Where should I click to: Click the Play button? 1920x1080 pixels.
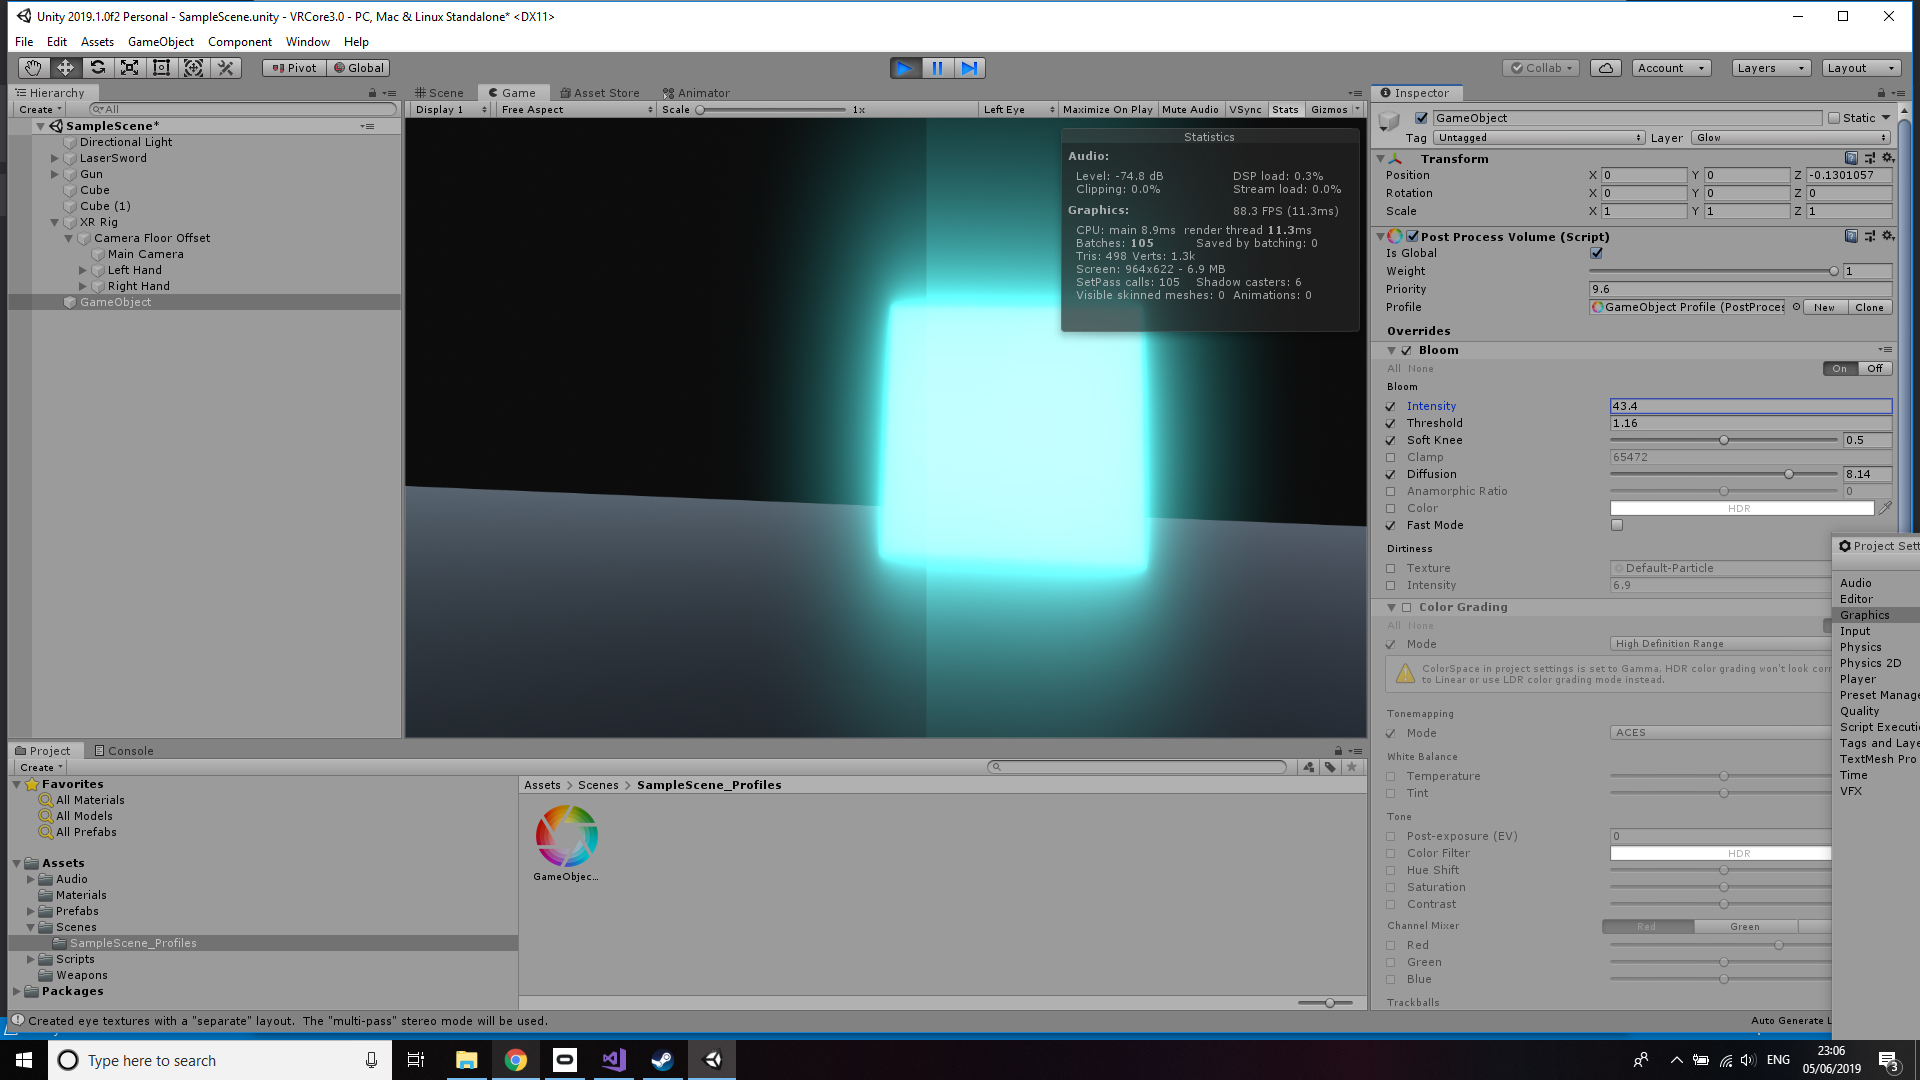point(905,68)
